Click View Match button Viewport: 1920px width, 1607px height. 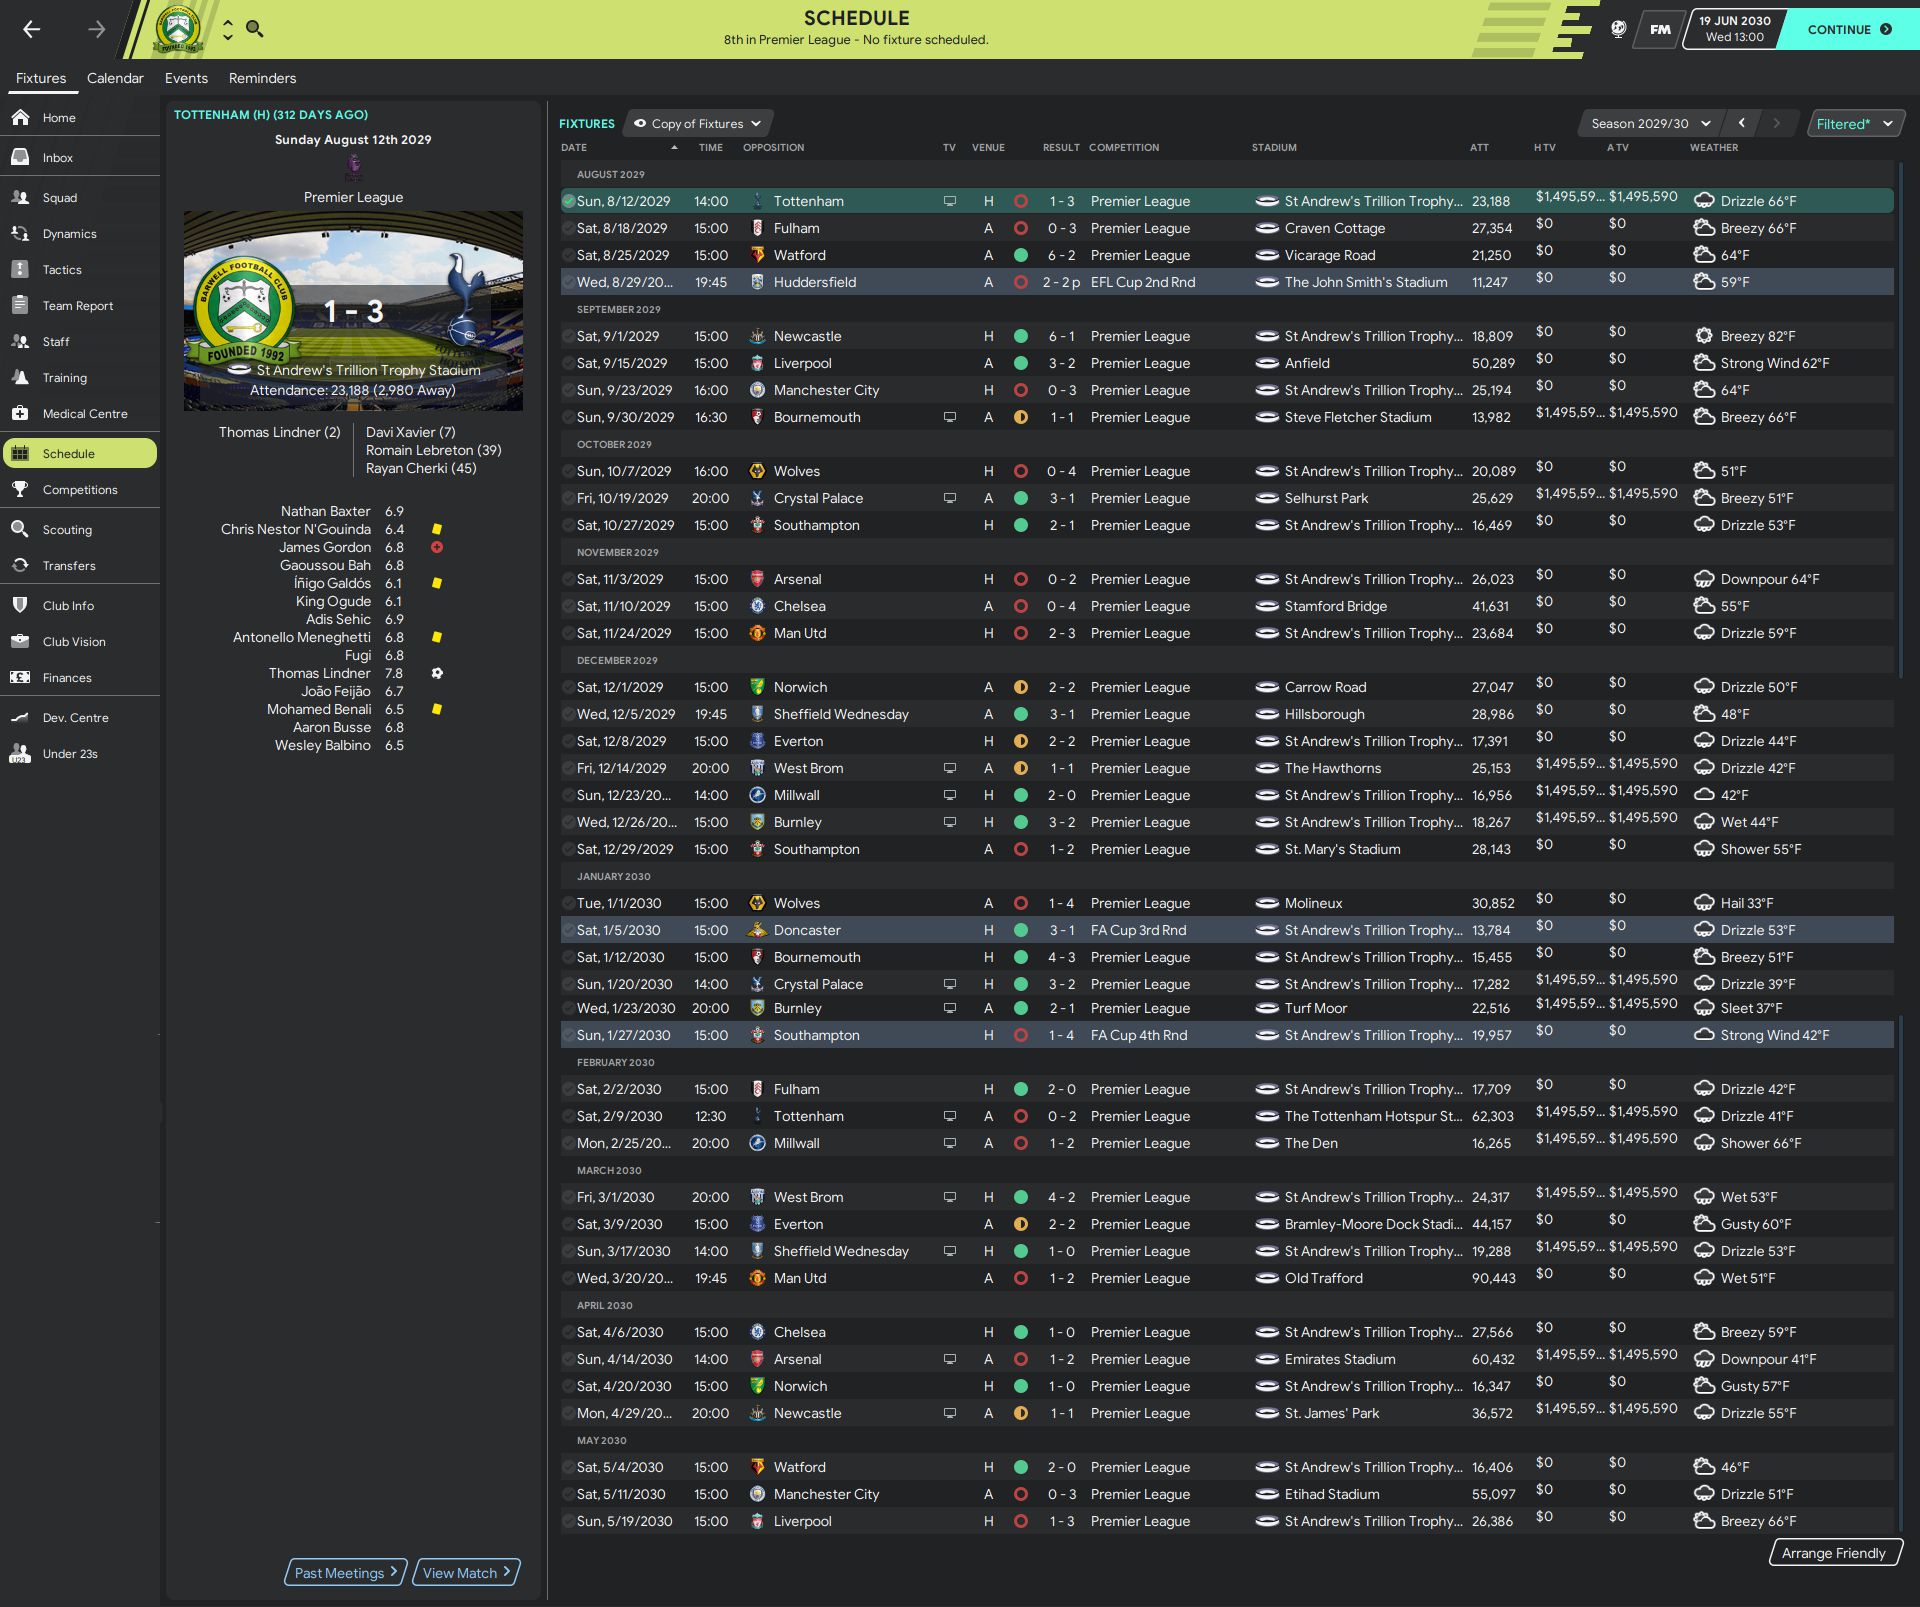[x=467, y=1573]
